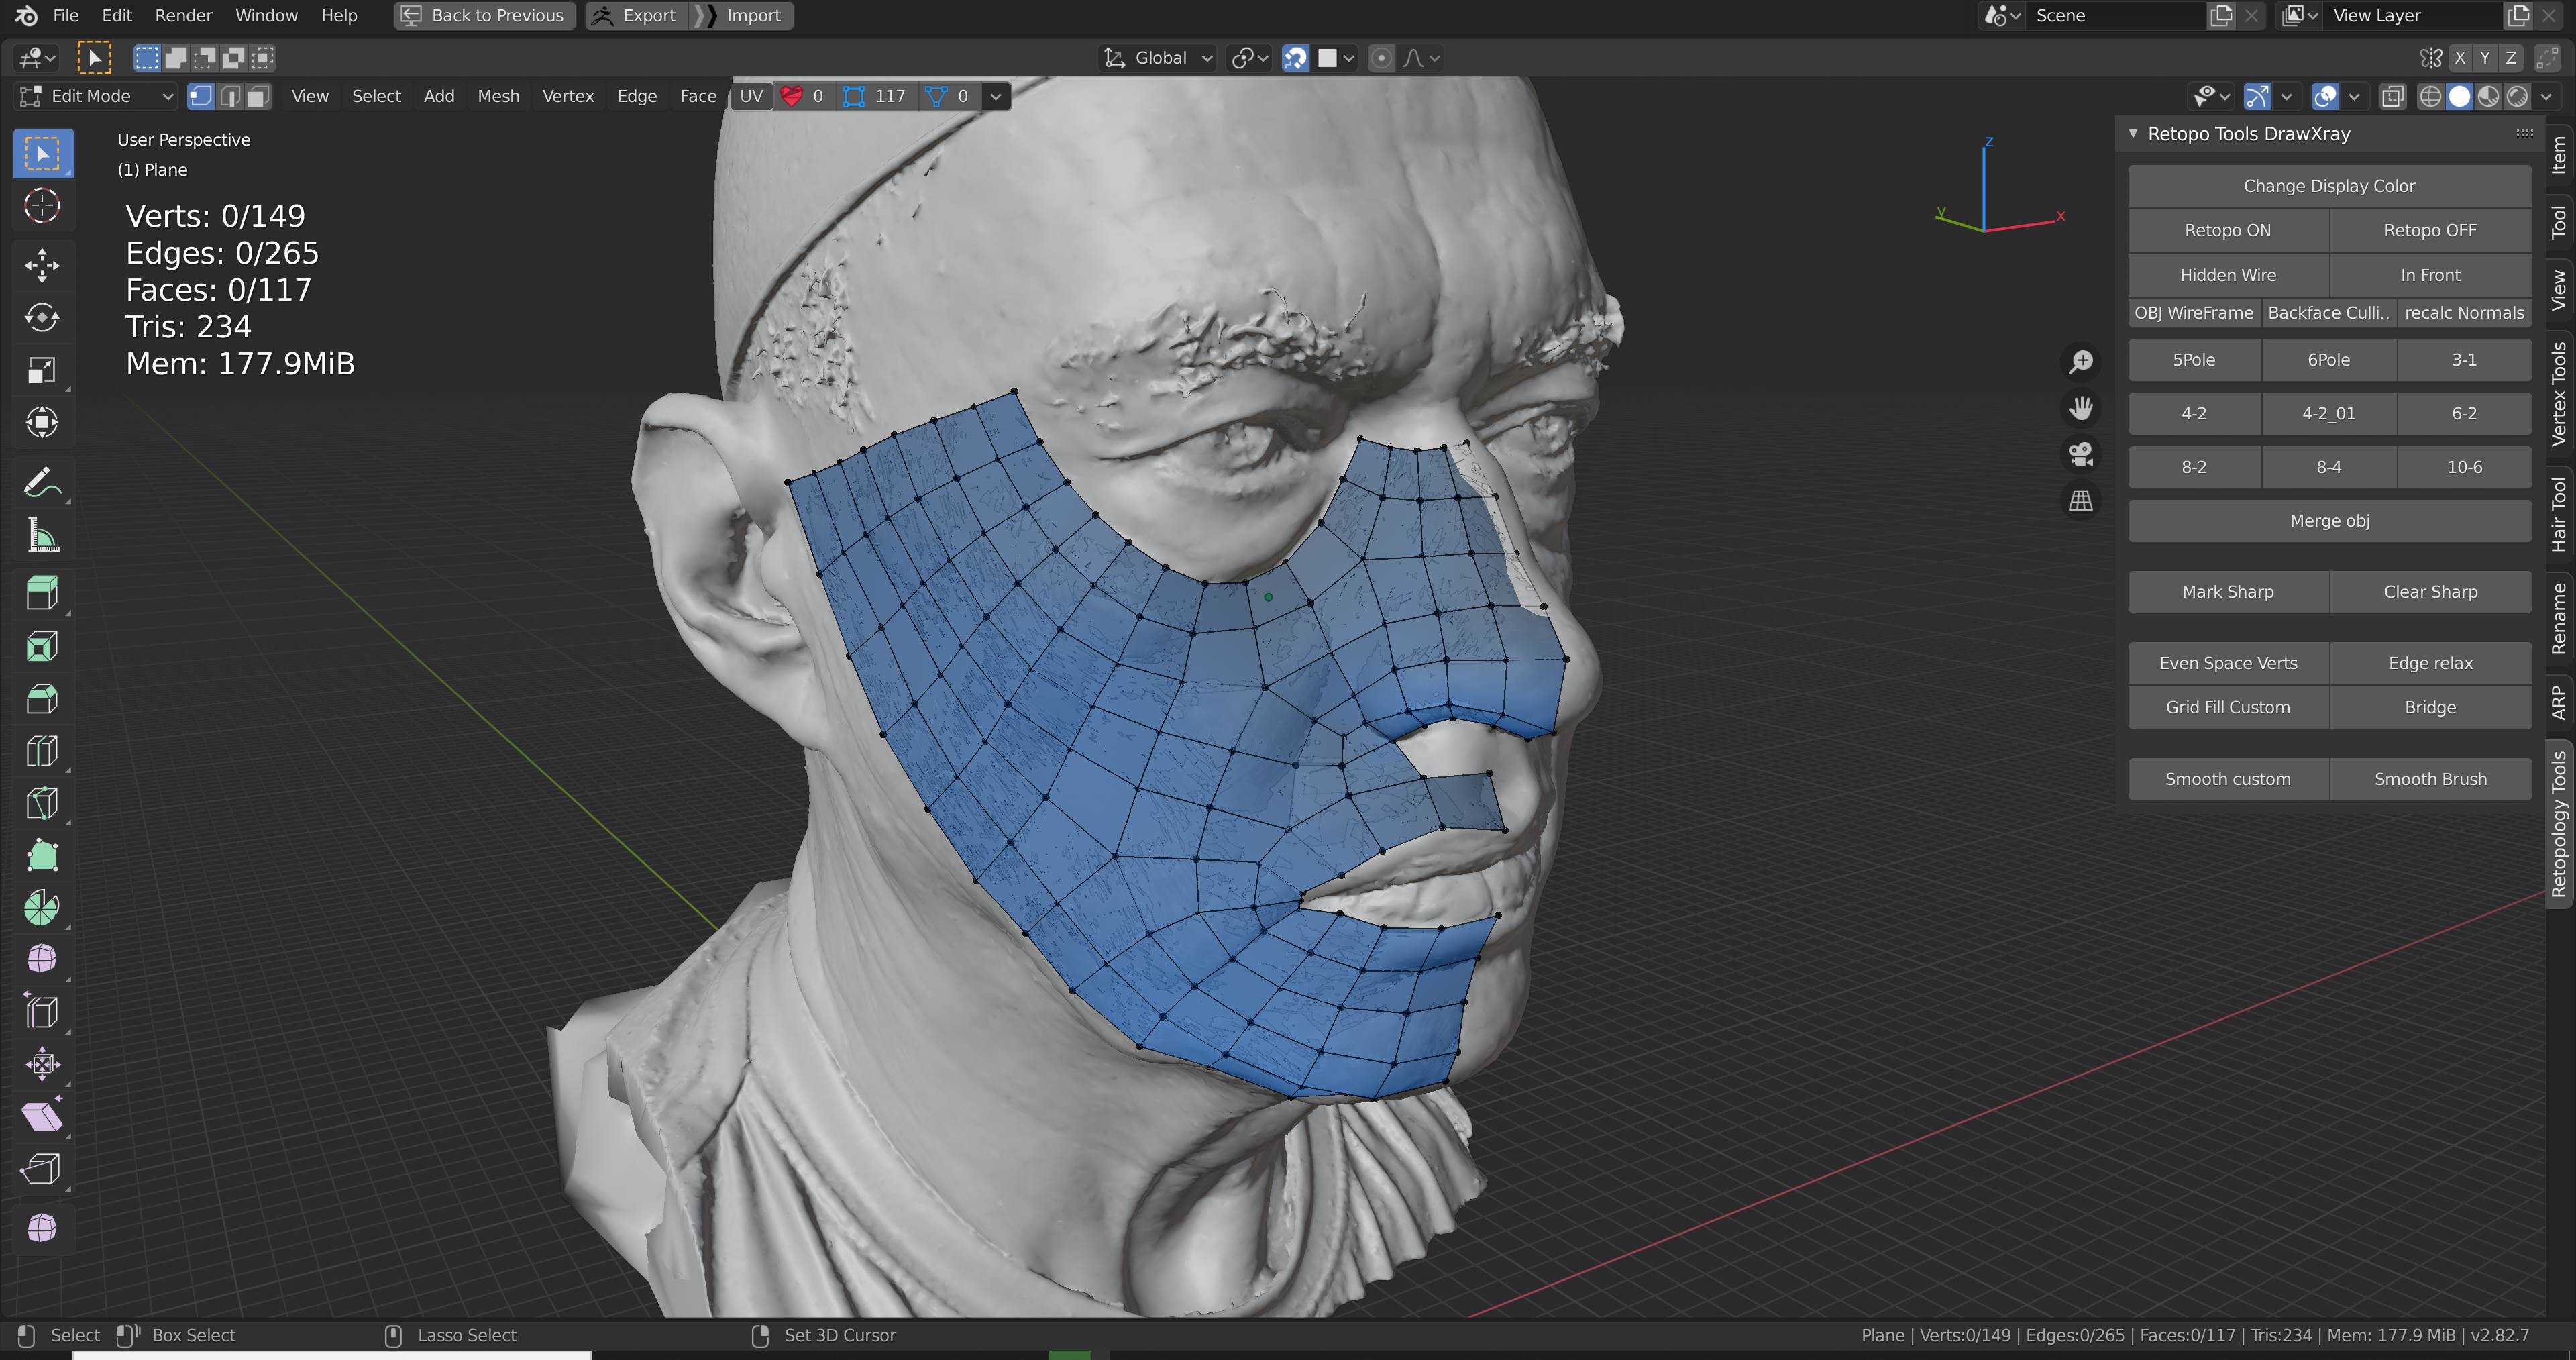Enable vertex select mode
The width and height of the screenshot is (2576, 1360).
[x=201, y=96]
